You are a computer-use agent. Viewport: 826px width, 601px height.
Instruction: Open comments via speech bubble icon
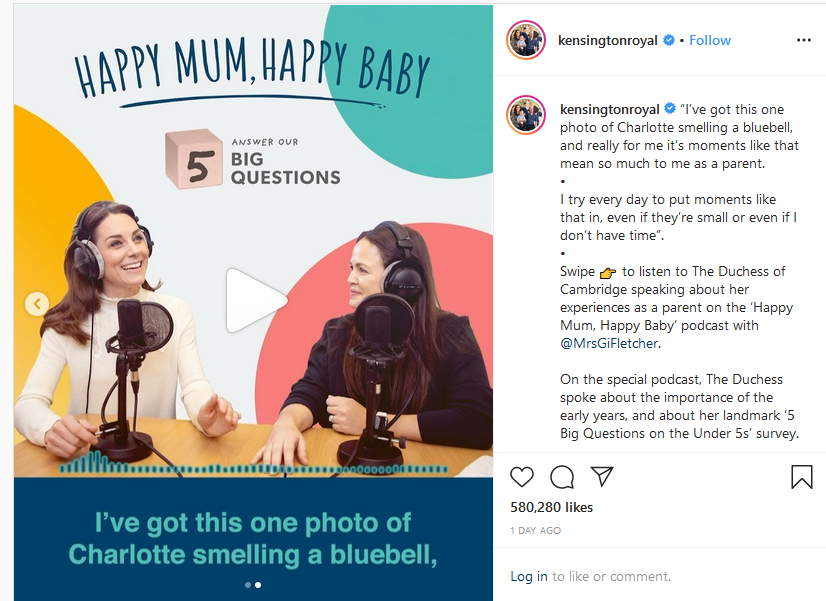click(562, 477)
